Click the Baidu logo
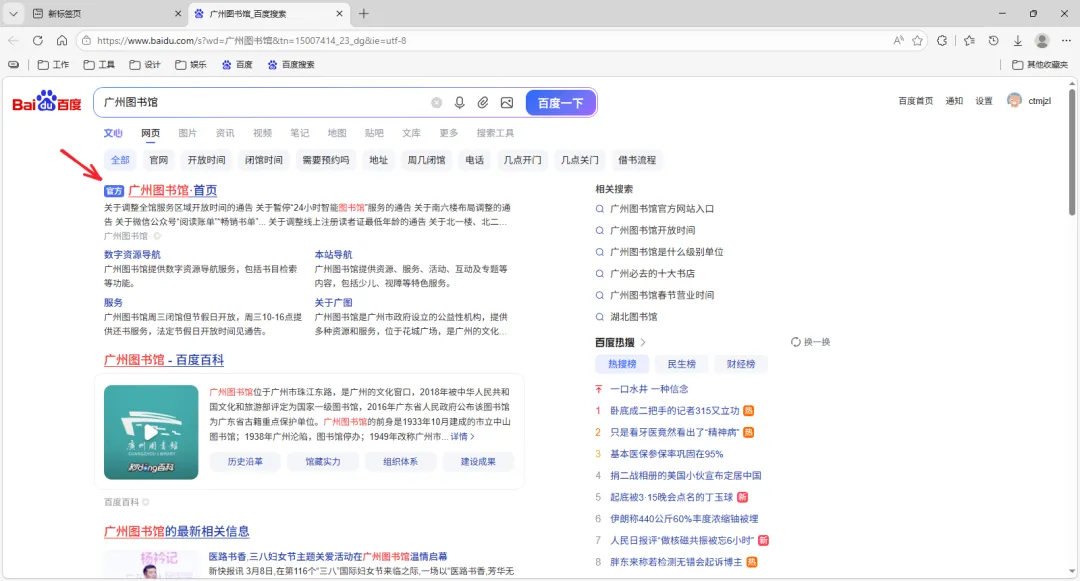 [47, 102]
